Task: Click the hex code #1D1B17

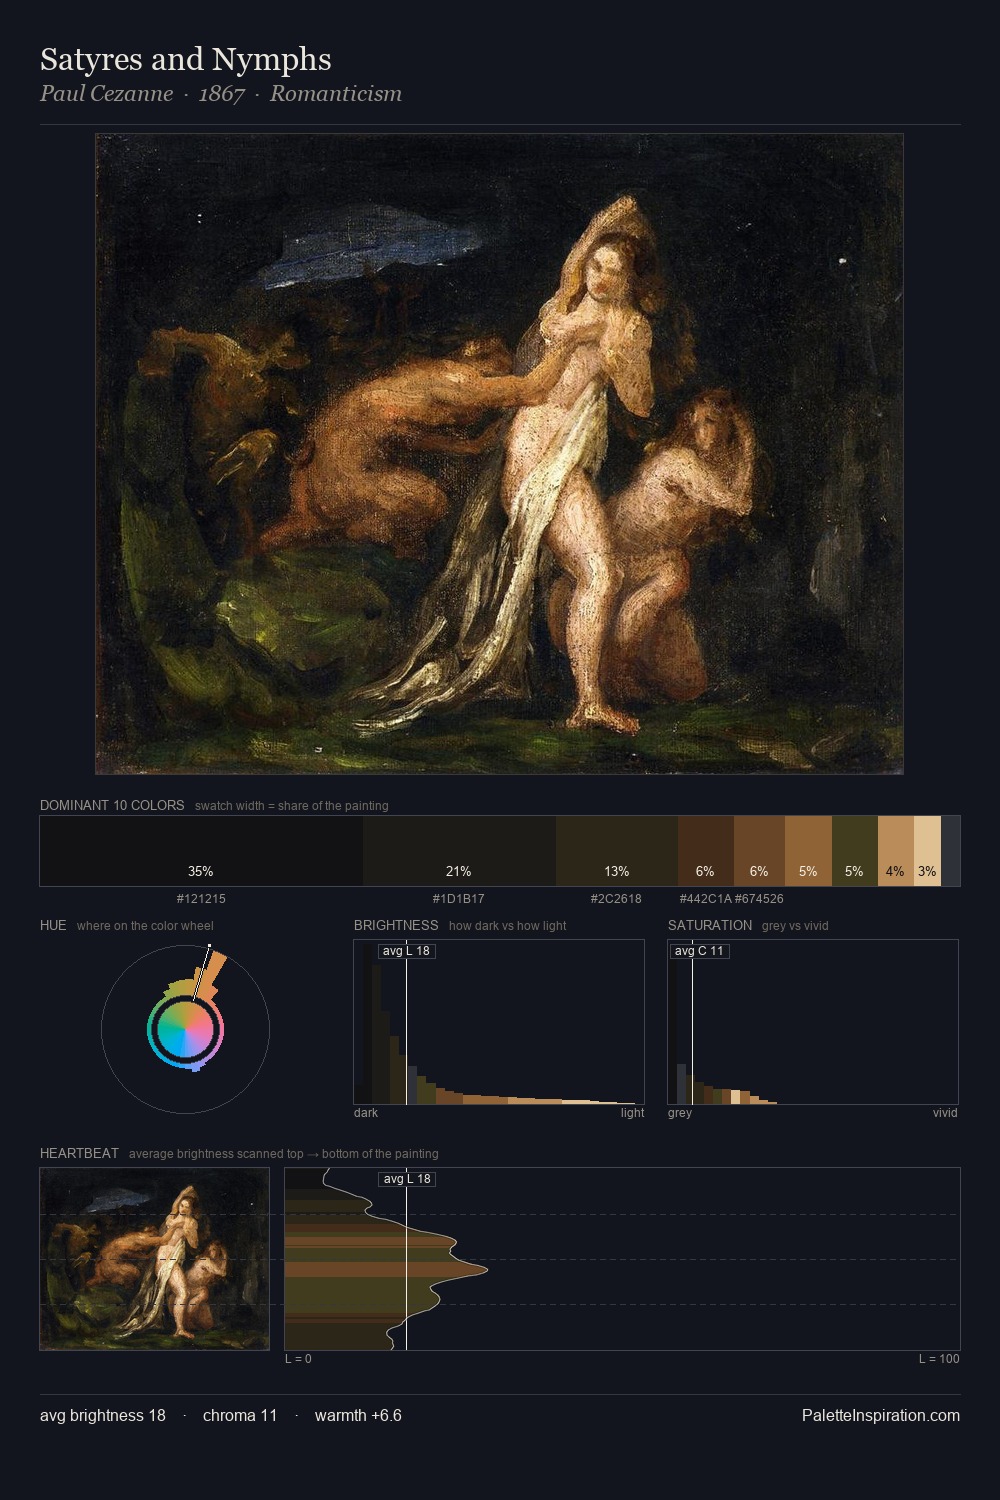Action: coord(459,899)
